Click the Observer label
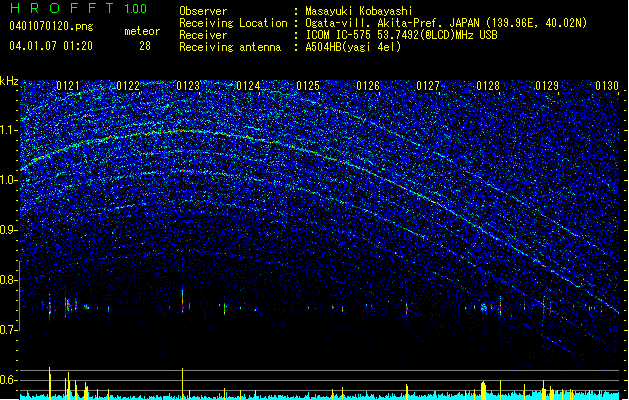The height and width of the screenshot is (400, 629). 203,11
